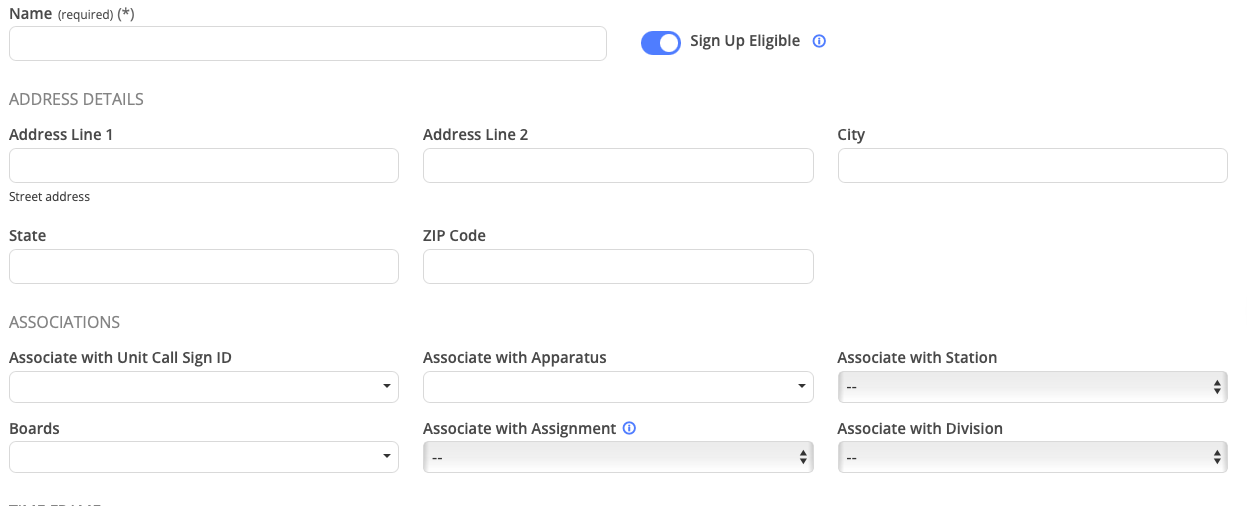Click the Station select stepper arrows
The image size is (1247, 506).
(1217, 387)
